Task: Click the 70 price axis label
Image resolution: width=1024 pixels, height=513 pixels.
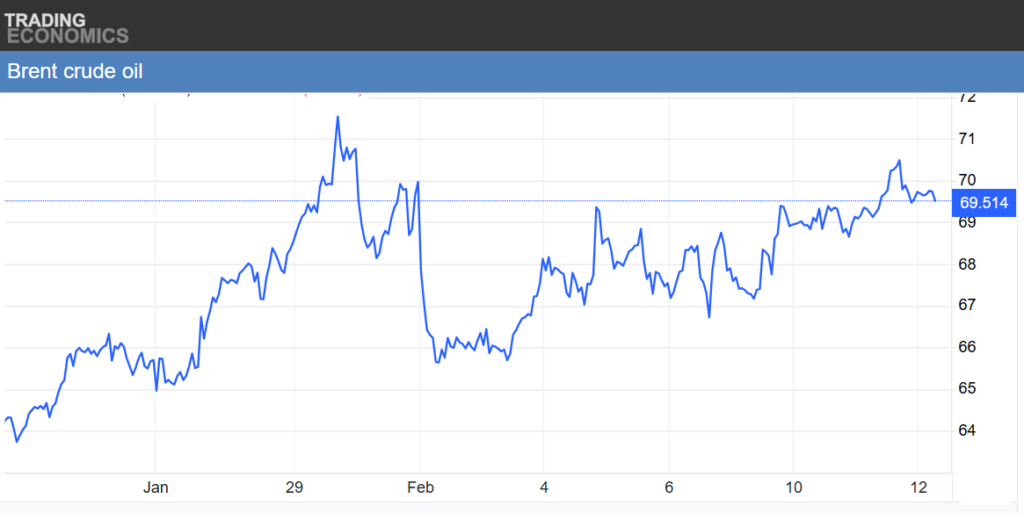Action: [967, 180]
